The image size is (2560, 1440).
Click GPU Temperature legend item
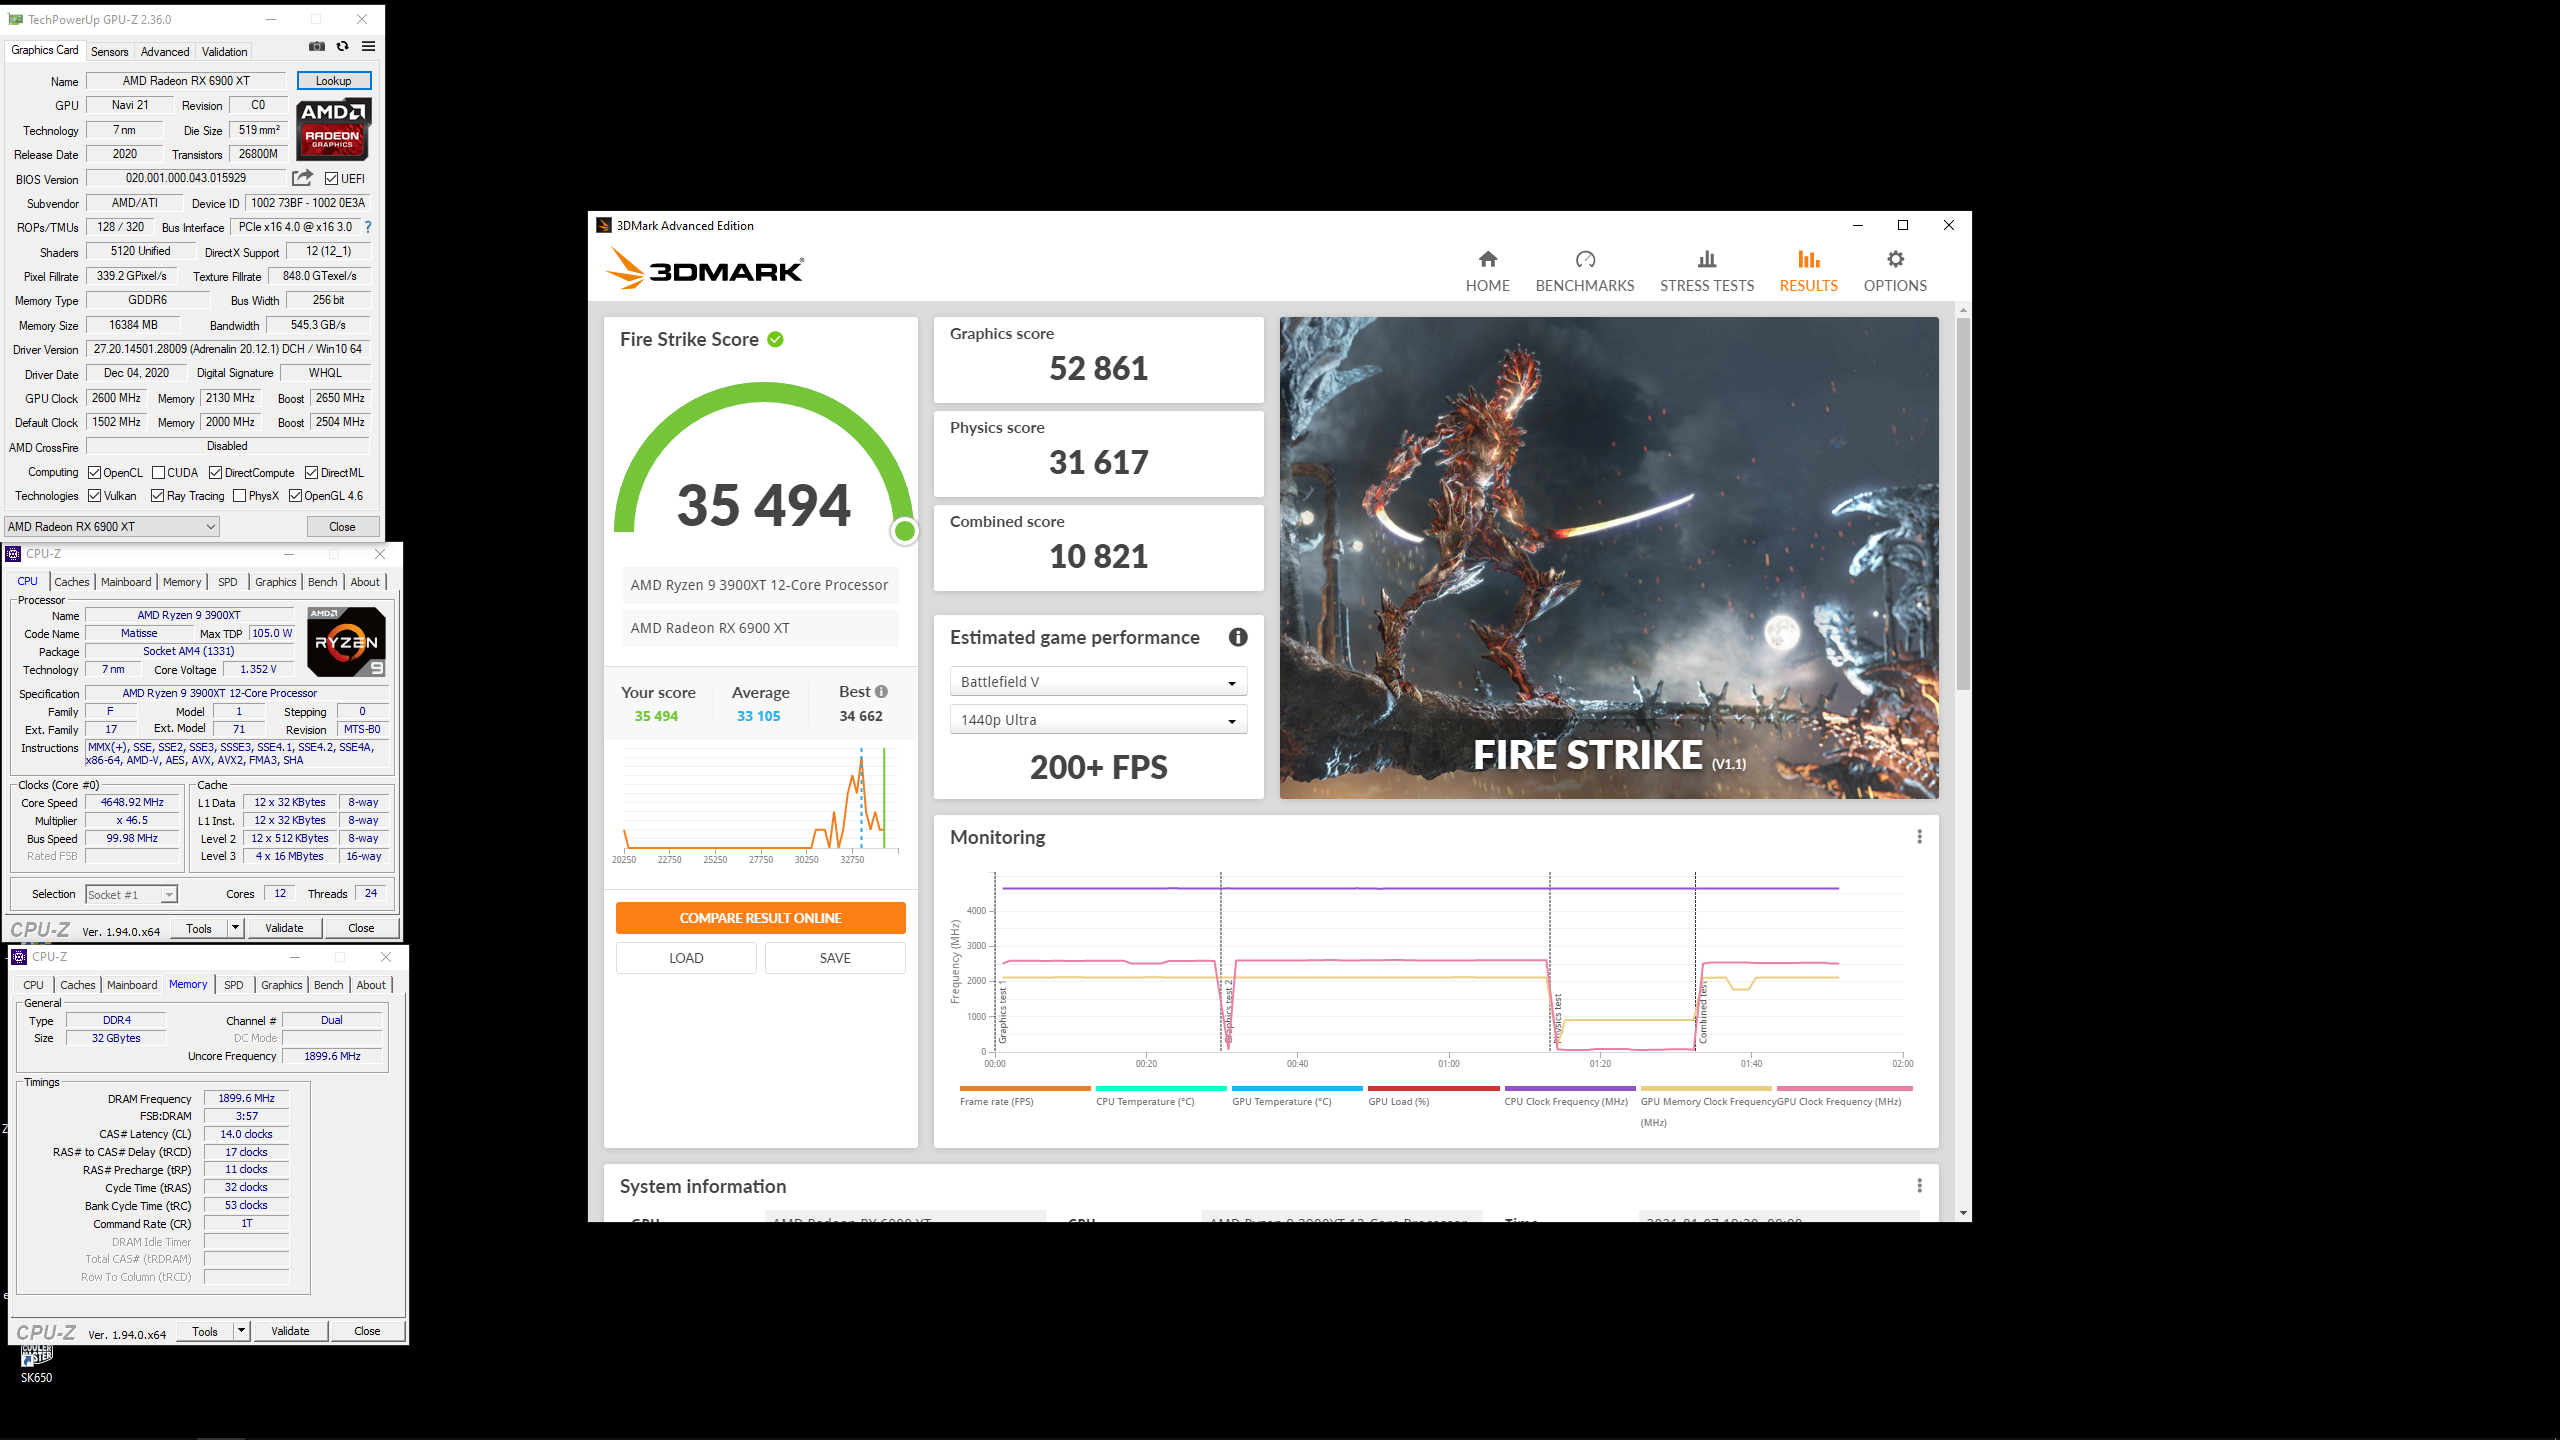click(x=1297, y=1096)
